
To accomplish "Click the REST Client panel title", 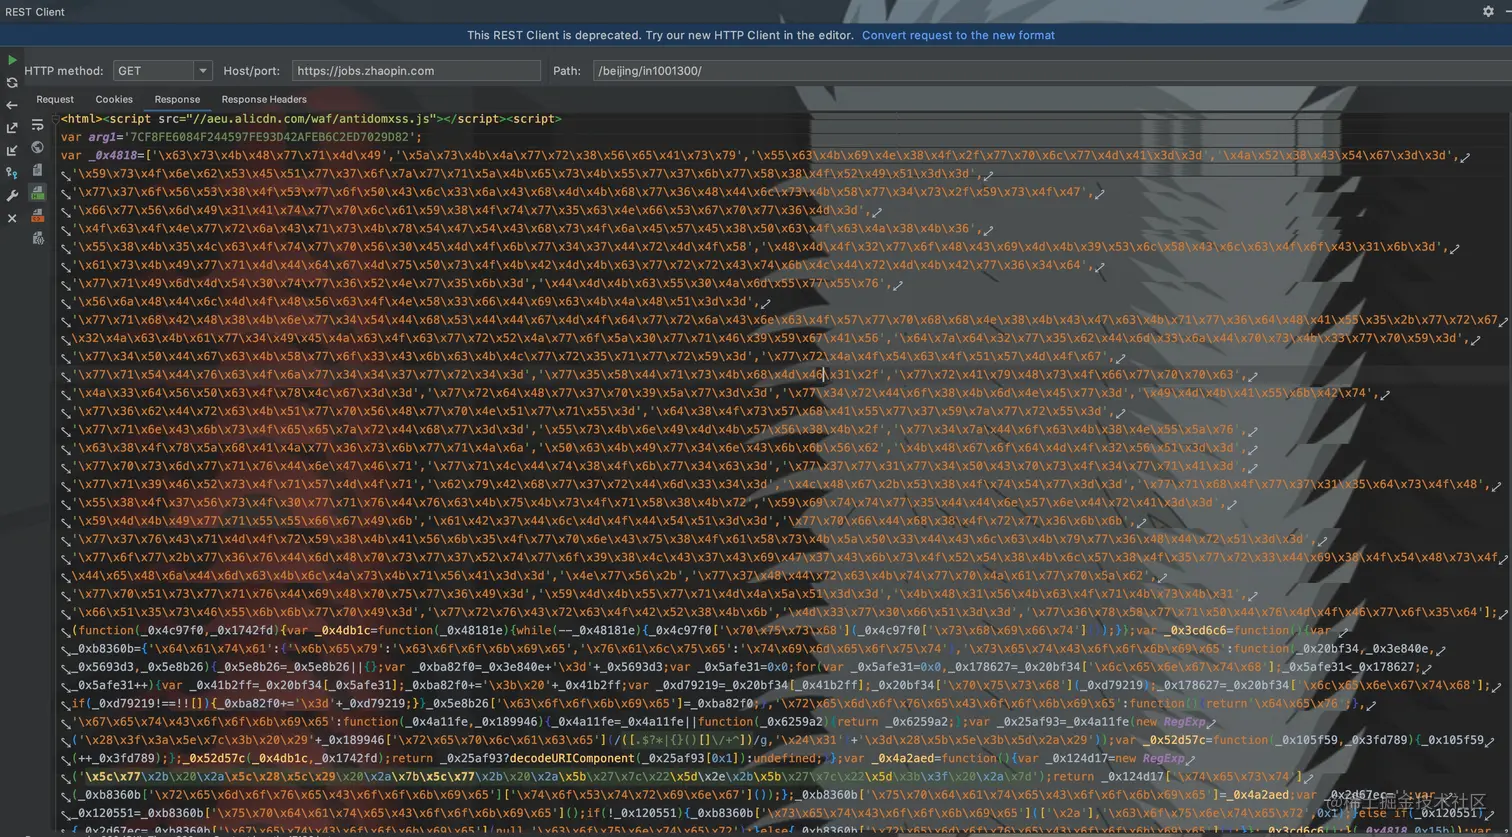I will [x=35, y=12].
